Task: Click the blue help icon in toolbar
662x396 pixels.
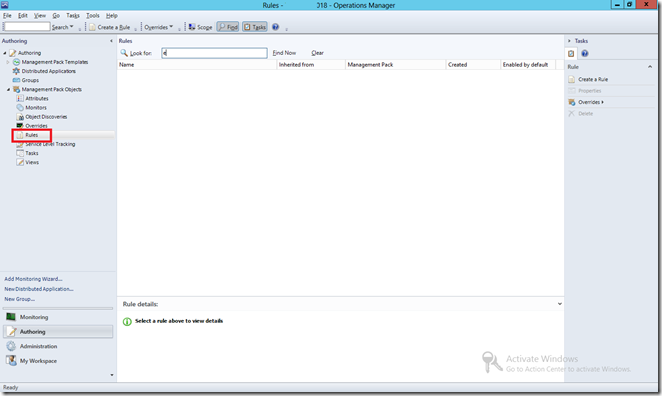Action: tap(275, 27)
